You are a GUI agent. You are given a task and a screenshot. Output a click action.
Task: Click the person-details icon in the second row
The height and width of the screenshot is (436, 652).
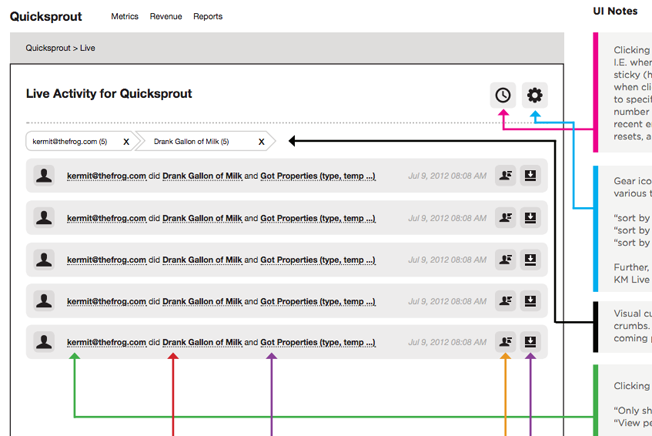coord(505,217)
